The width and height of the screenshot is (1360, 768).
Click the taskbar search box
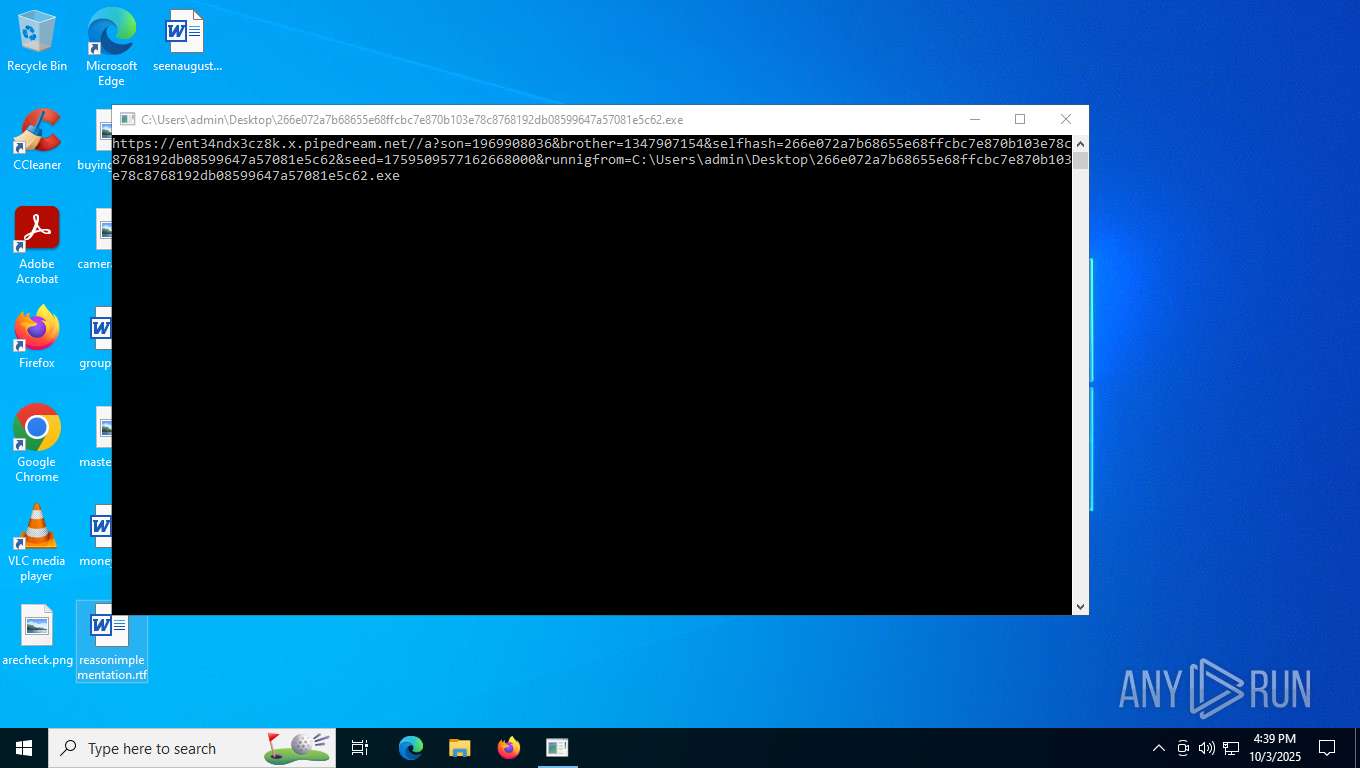192,748
